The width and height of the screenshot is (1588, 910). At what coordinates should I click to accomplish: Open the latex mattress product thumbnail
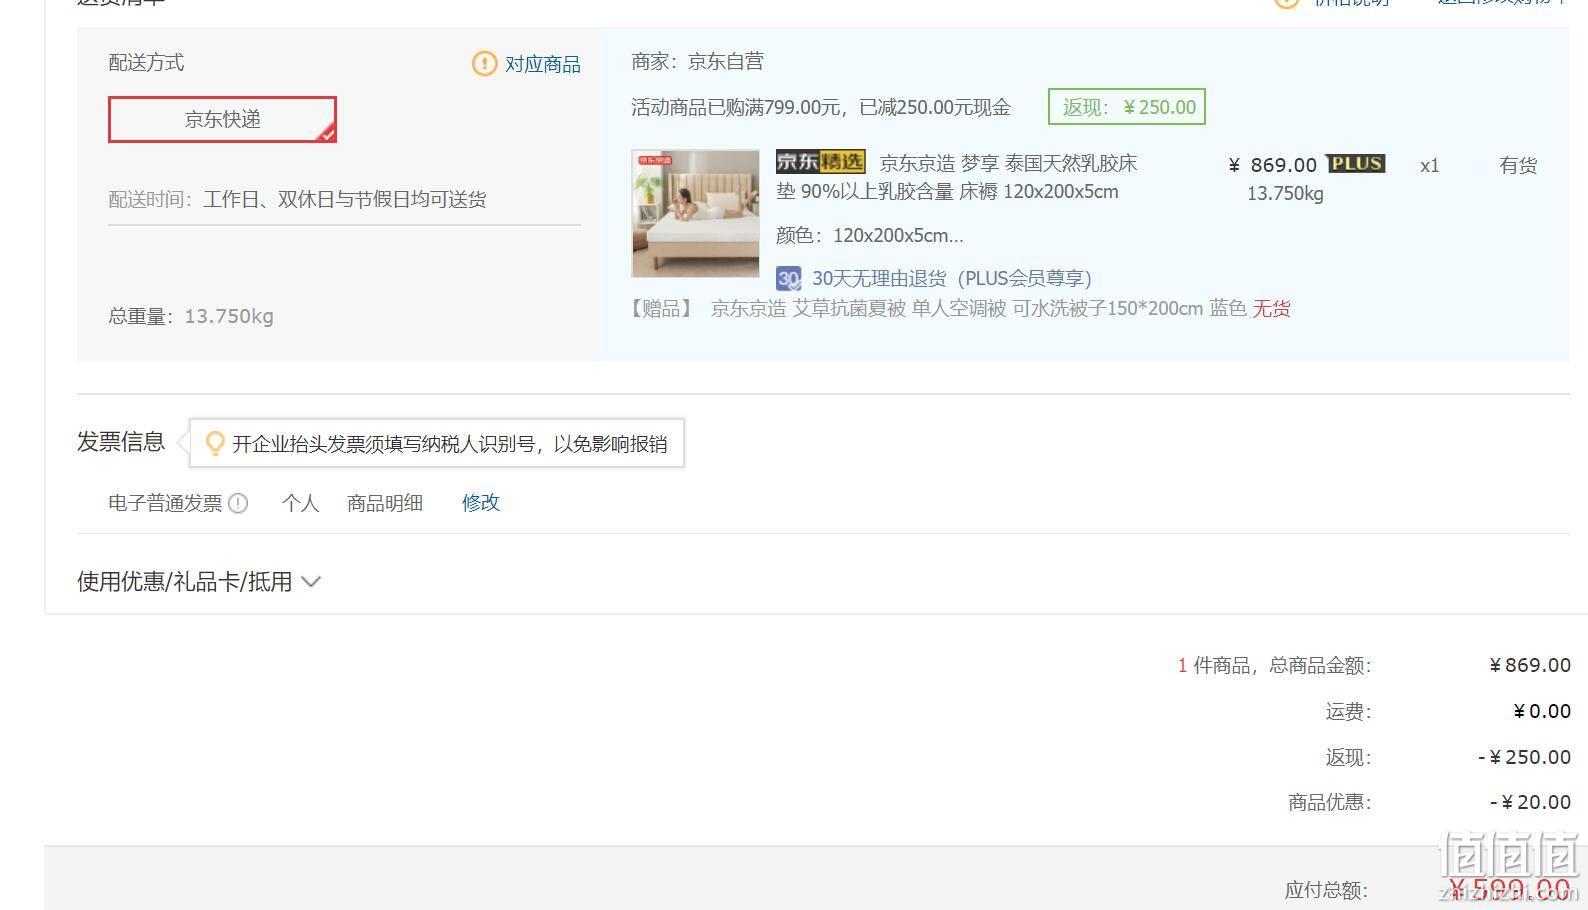(x=695, y=213)
